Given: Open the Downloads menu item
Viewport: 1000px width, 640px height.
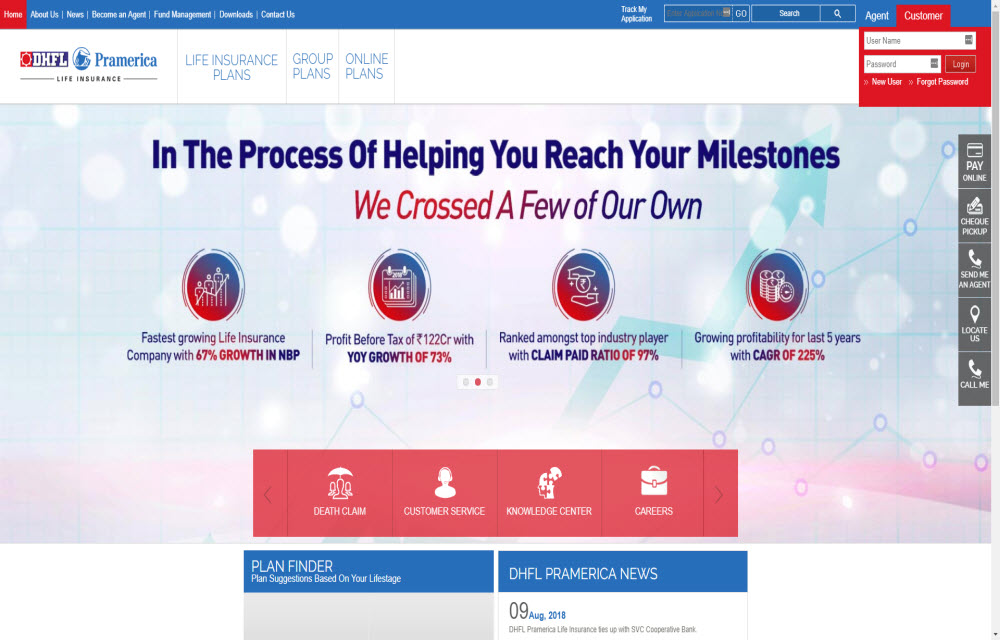Looking at the screenshot, I should point(235,14).
